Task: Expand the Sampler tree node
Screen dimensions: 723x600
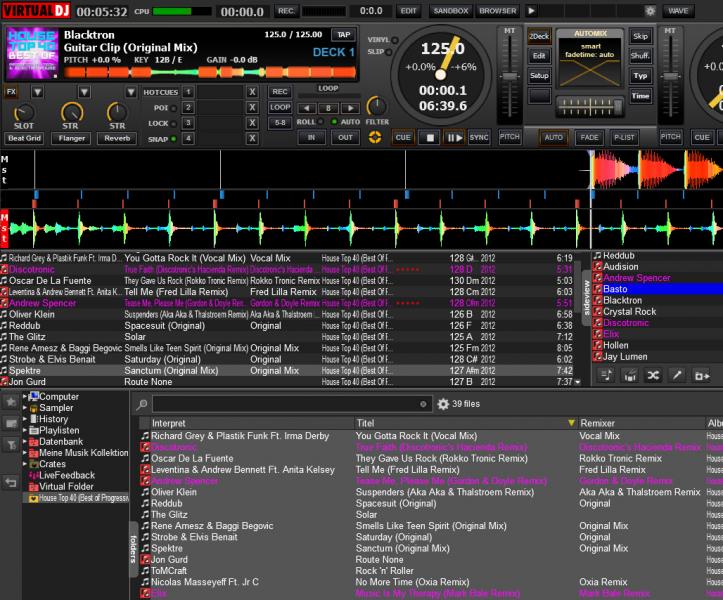Action: (24, 408)
